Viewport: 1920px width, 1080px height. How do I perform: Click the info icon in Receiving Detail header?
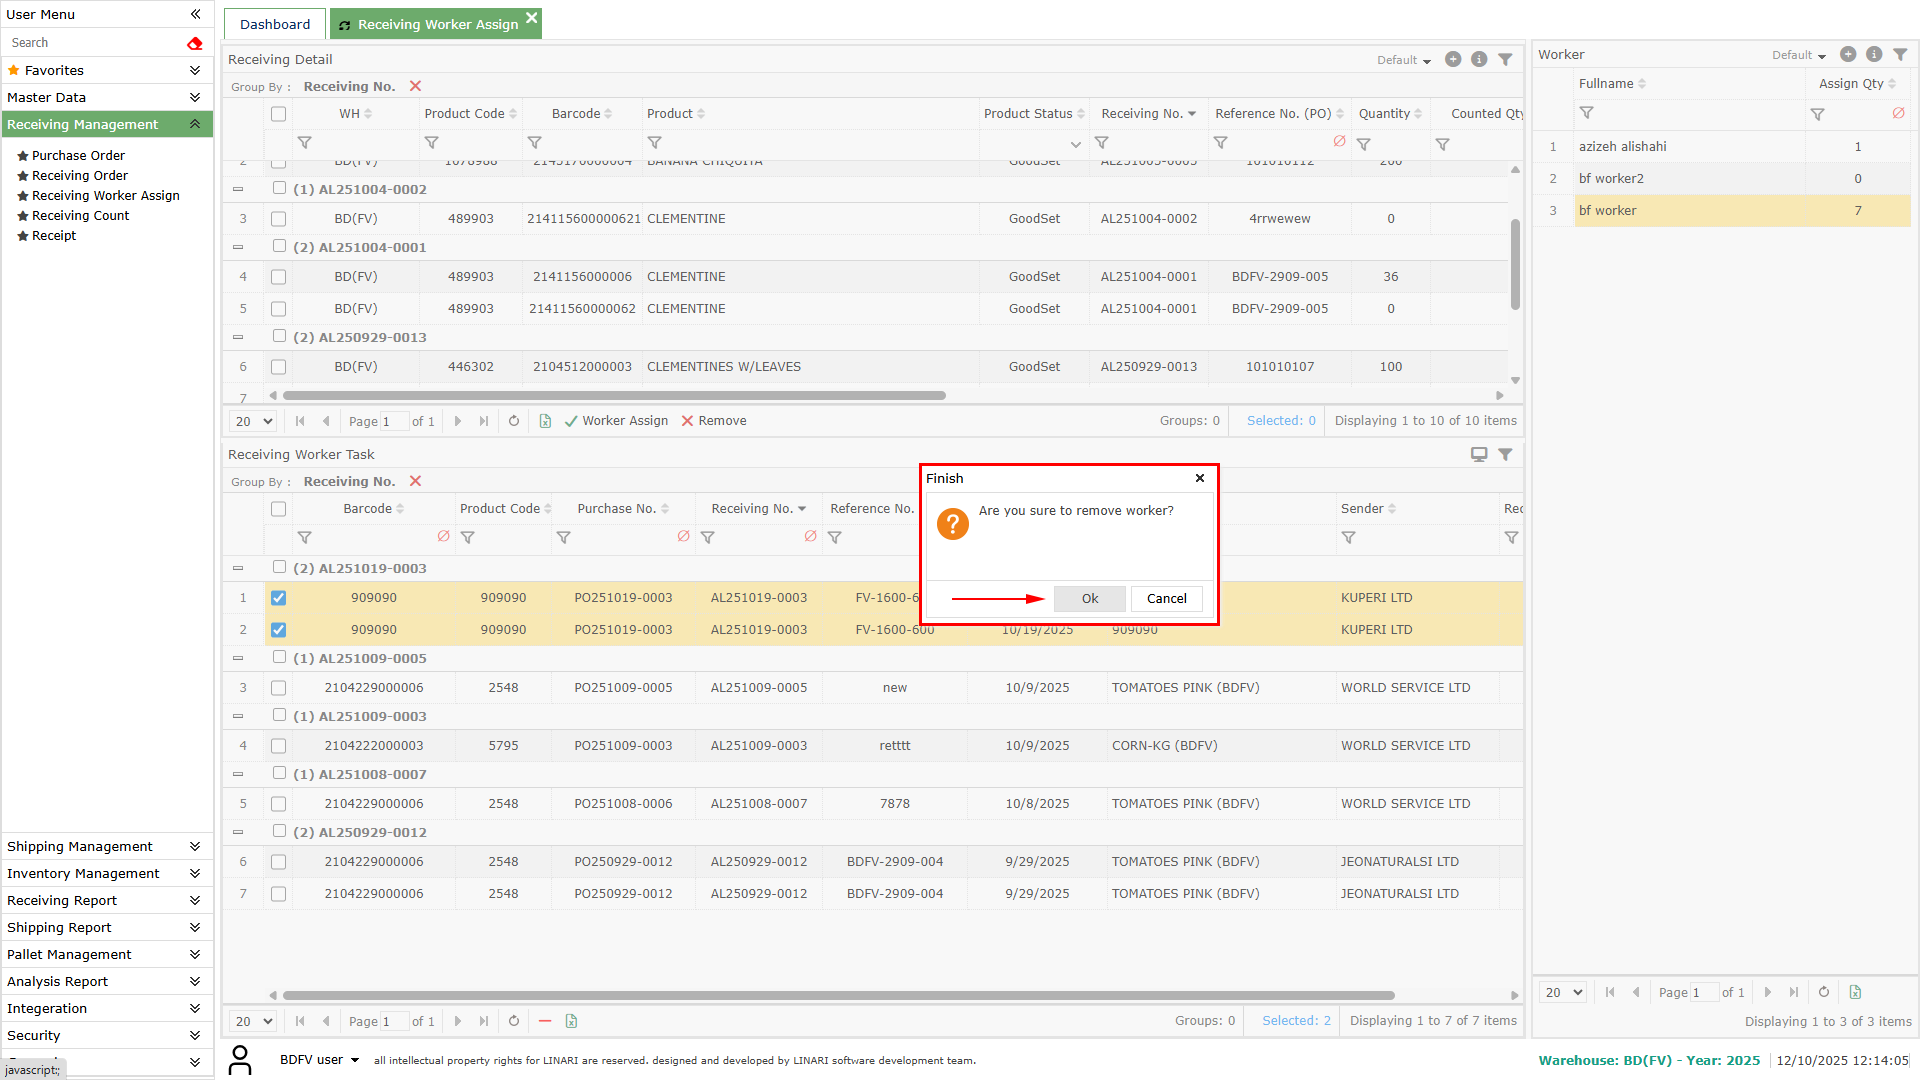1479,60
